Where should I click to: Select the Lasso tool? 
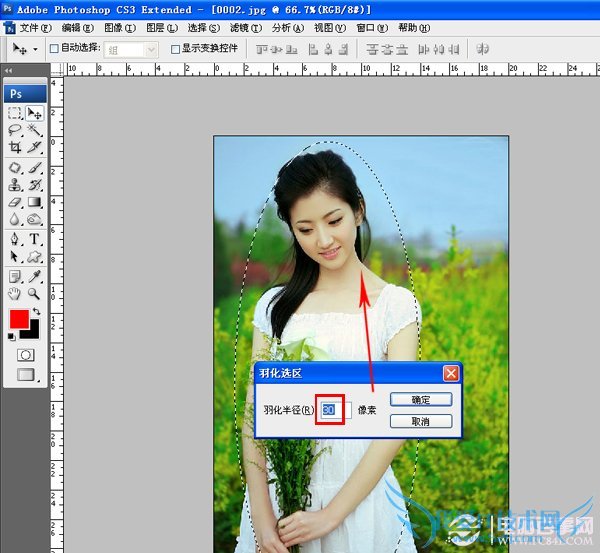(x=15, y=131)
